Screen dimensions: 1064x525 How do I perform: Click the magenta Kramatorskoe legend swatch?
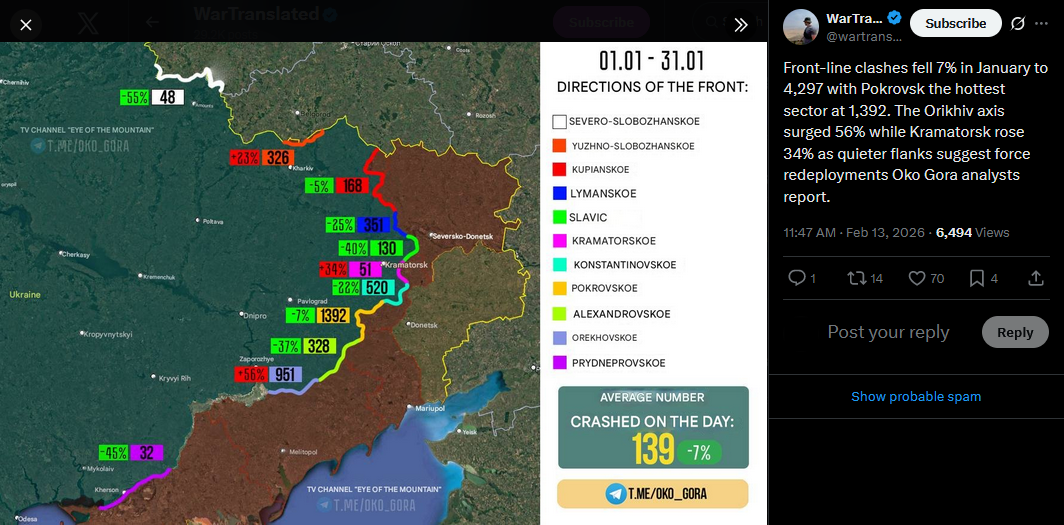click(x=559, y=241)
